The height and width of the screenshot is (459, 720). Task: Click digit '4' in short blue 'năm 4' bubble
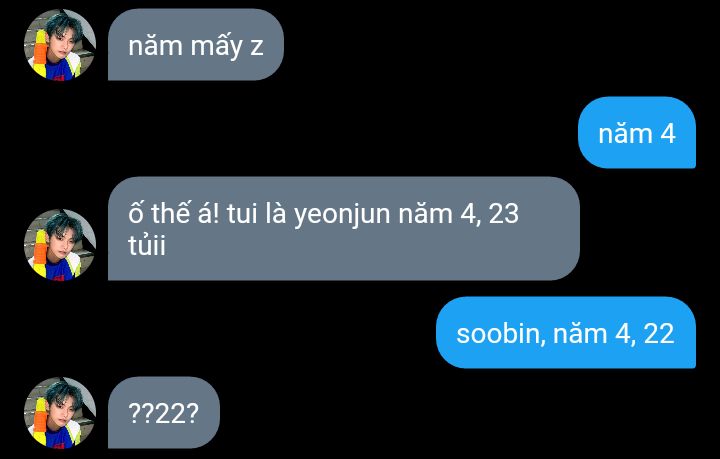(x=668, y=134)
